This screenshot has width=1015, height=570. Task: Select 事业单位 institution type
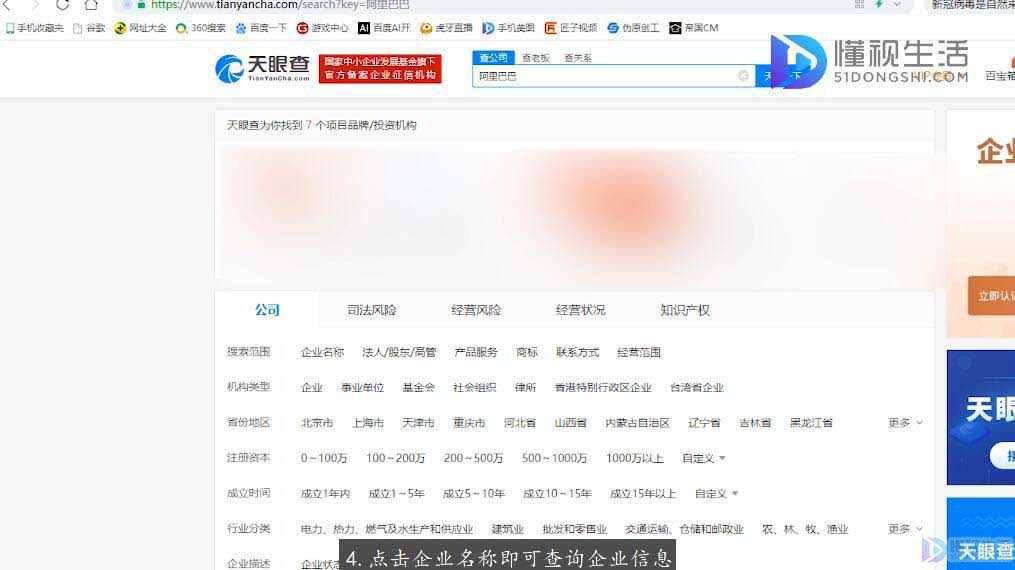(x=362, y=388)
